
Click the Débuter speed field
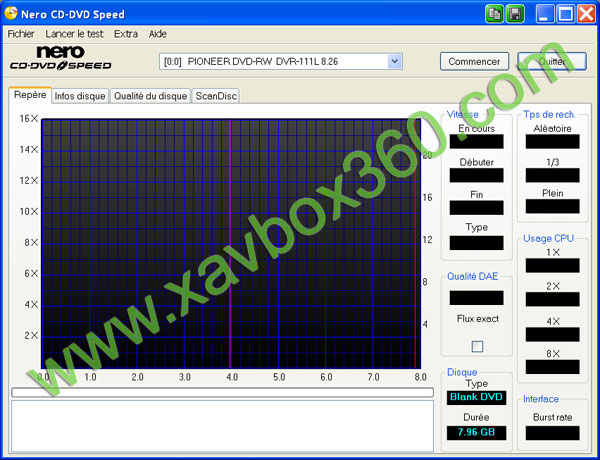click(476, 175)
